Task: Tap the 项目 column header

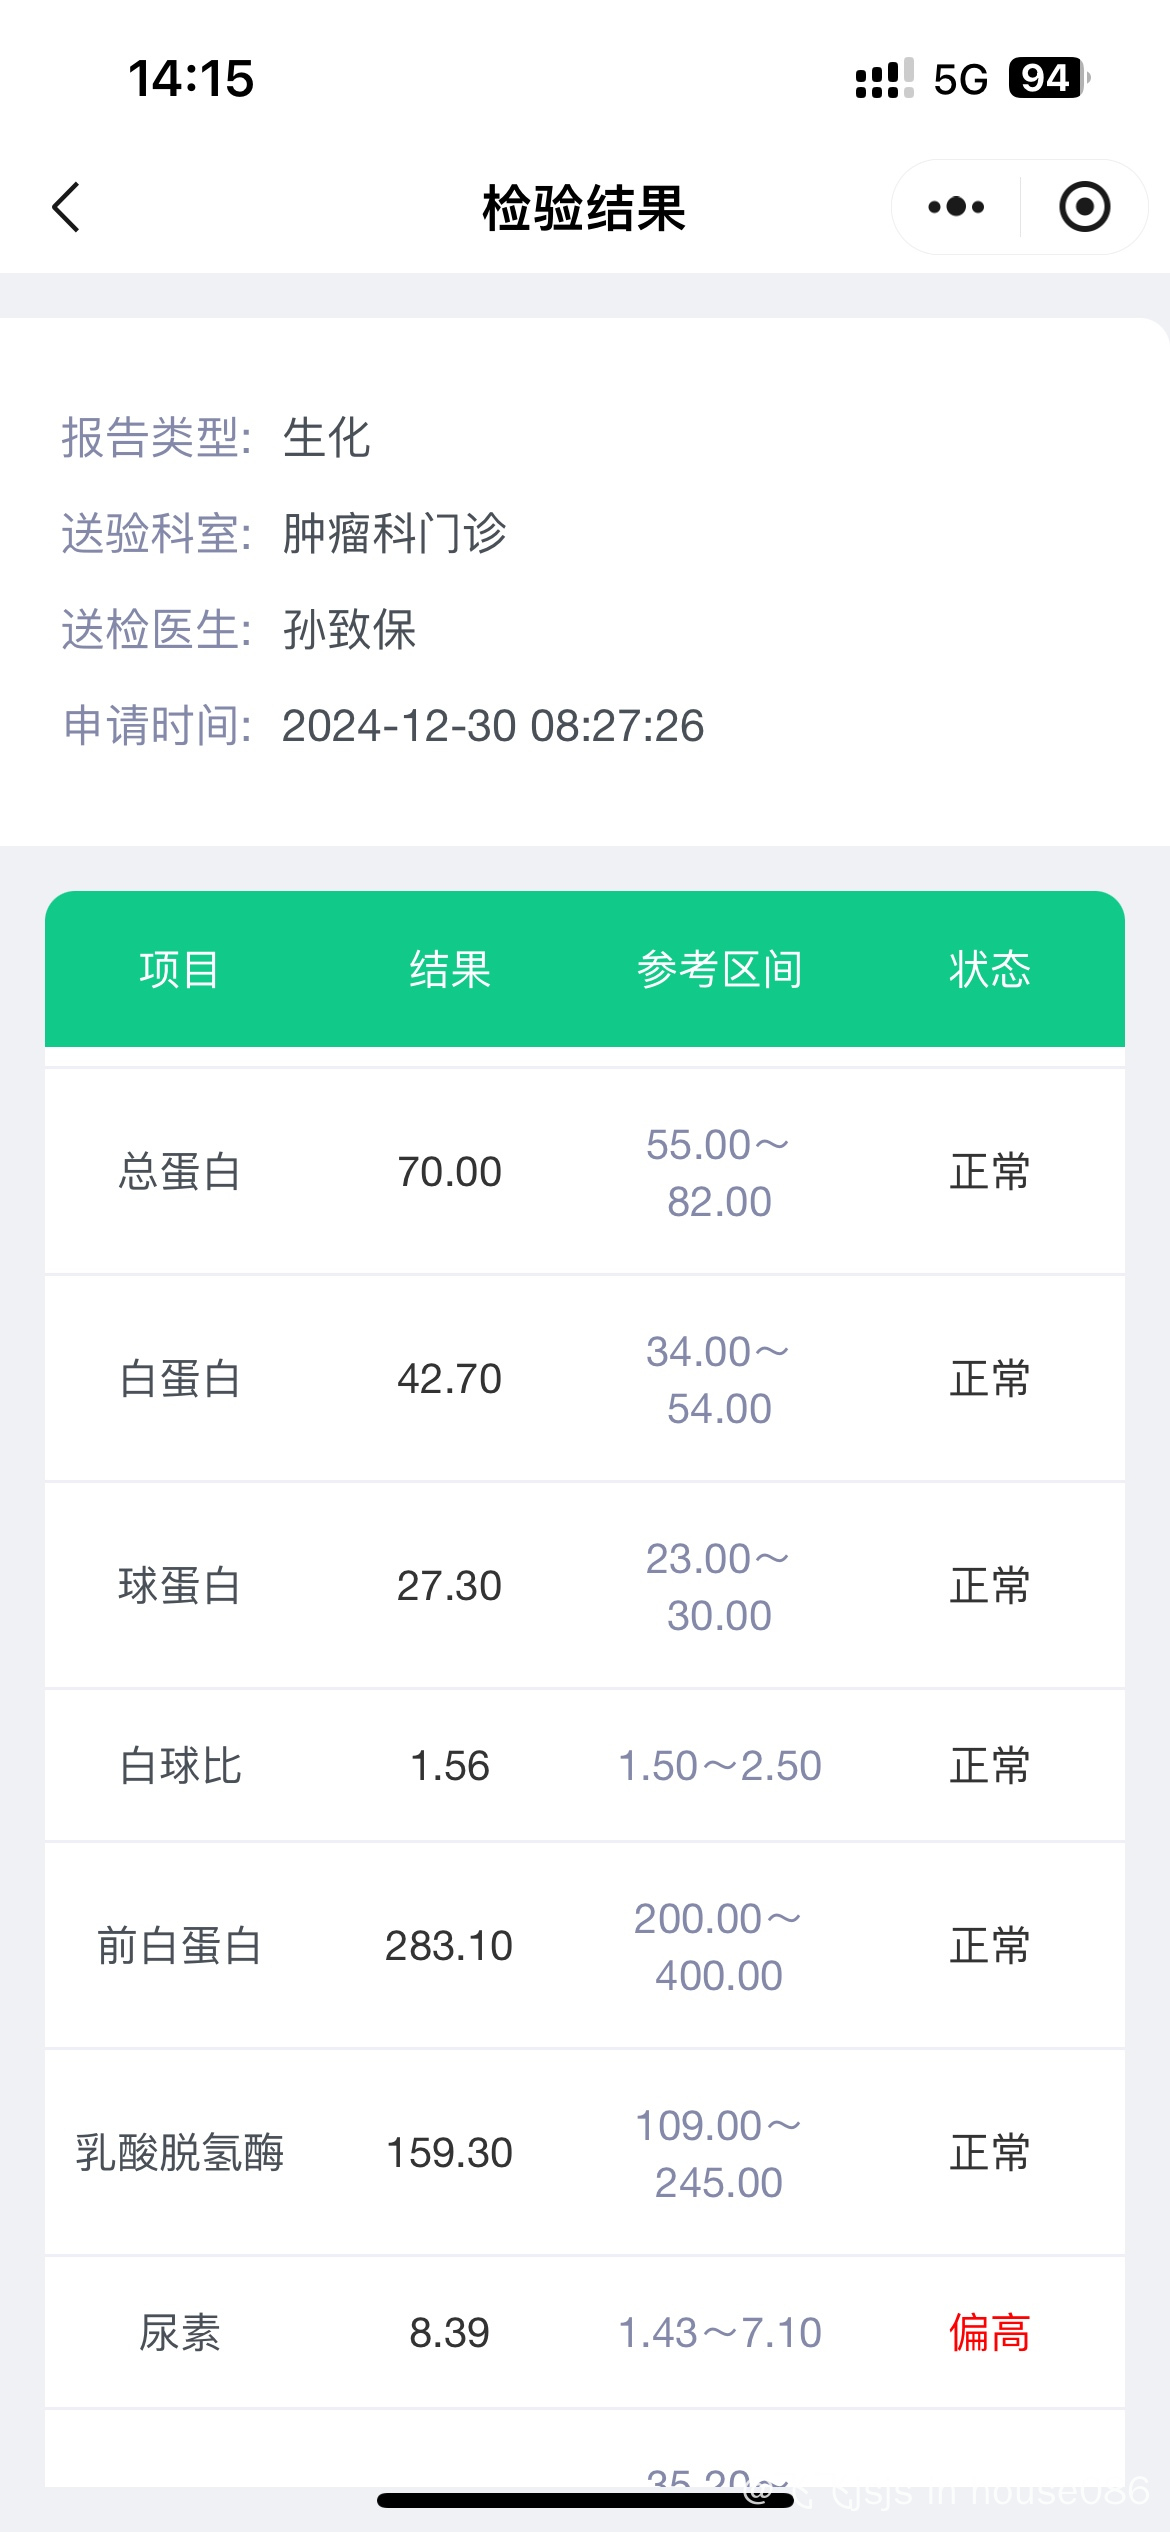Action: (x=180, y=970)
